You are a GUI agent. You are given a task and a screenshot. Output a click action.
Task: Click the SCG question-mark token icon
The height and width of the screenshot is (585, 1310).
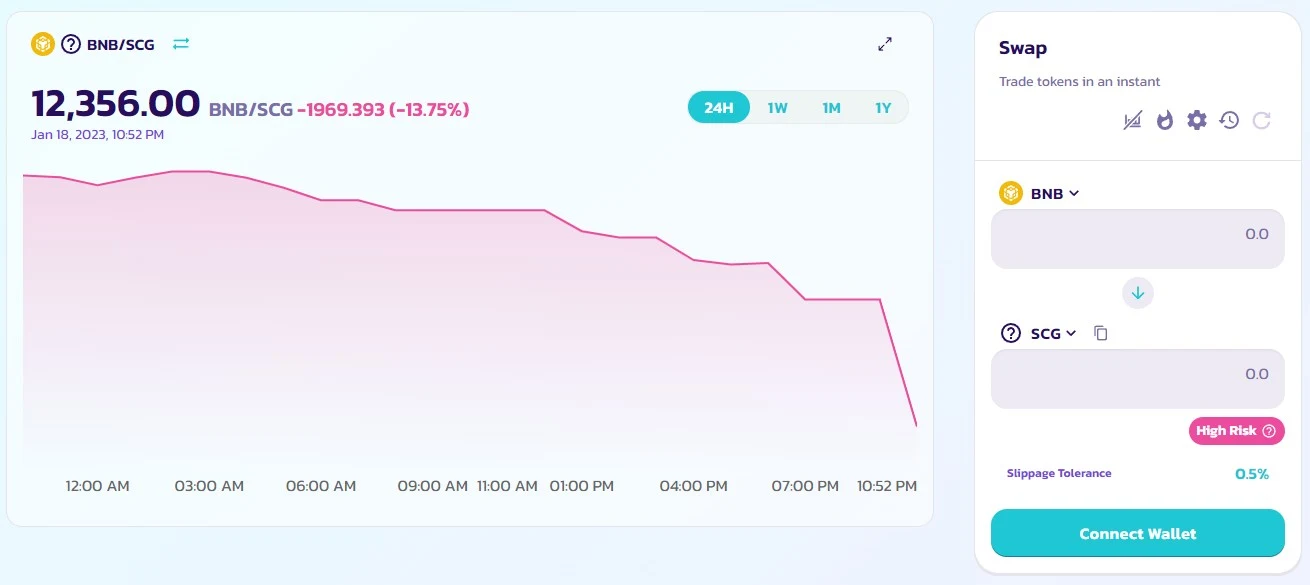click(x=1011, y=333)
